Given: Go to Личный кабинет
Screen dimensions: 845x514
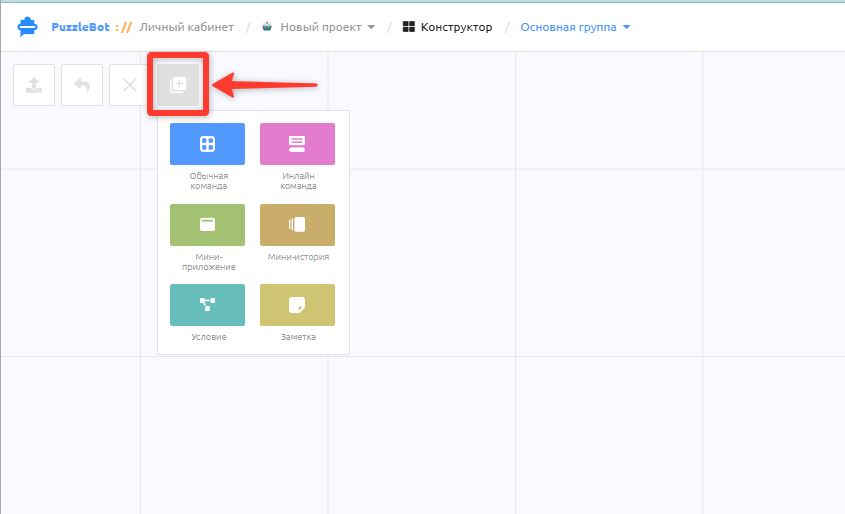Looking at the screenshot, I should (186, 27).
